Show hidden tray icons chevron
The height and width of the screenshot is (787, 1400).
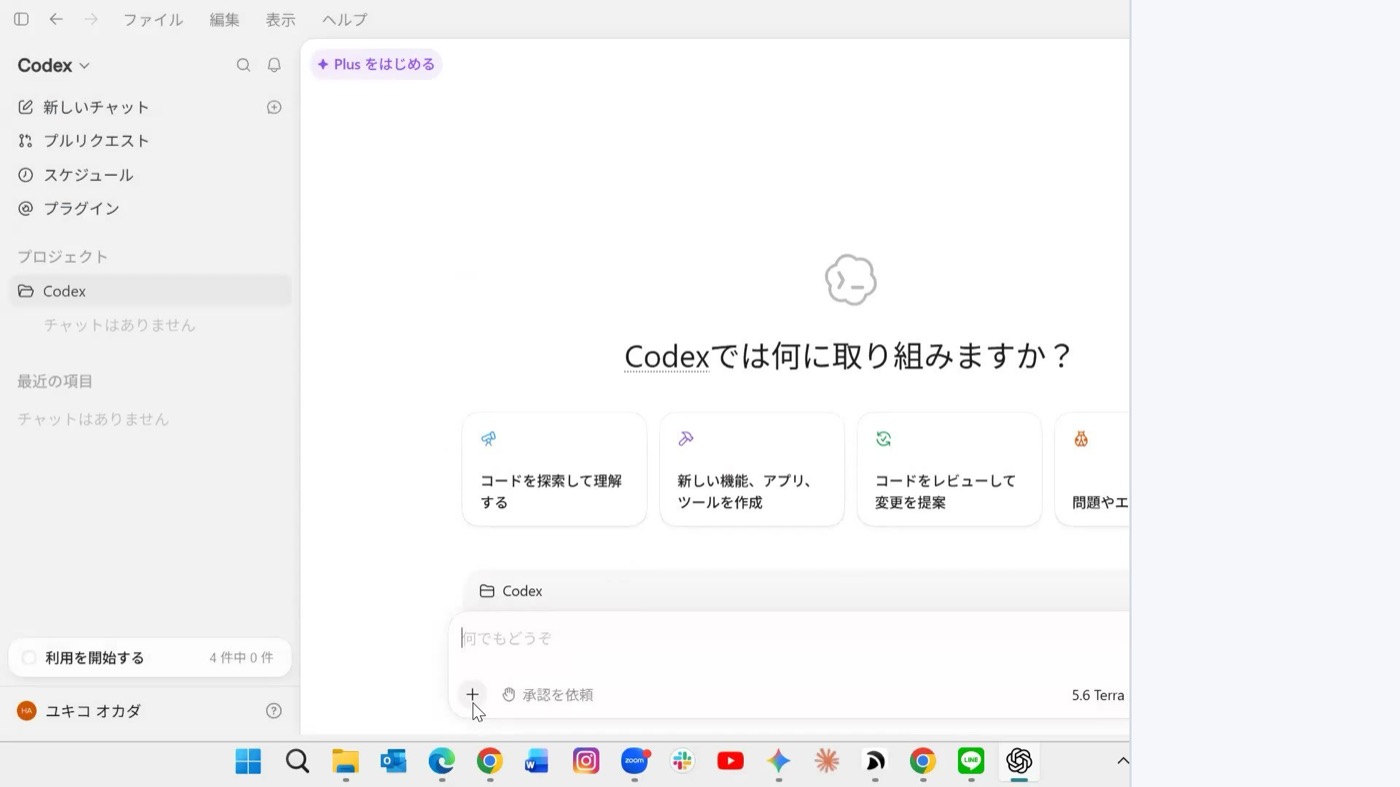tap(1122, 761)
